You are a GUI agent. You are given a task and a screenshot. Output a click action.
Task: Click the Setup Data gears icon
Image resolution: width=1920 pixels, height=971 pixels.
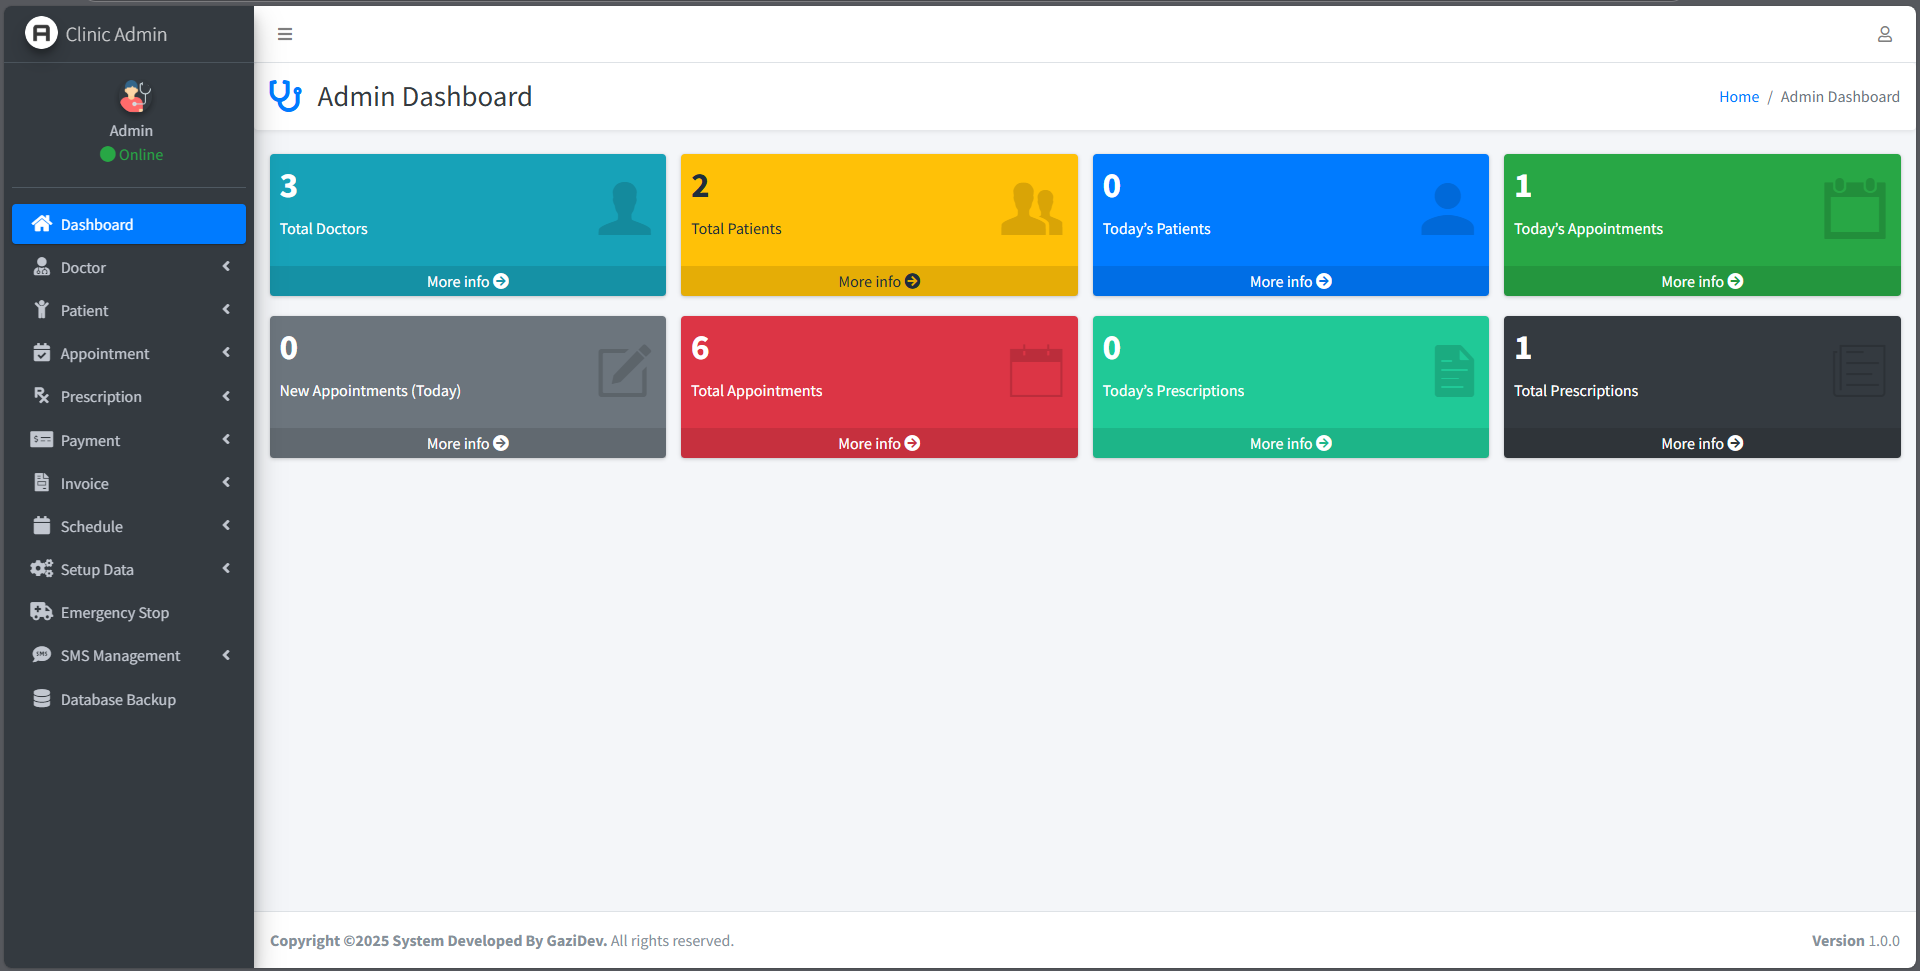point(41,569)
